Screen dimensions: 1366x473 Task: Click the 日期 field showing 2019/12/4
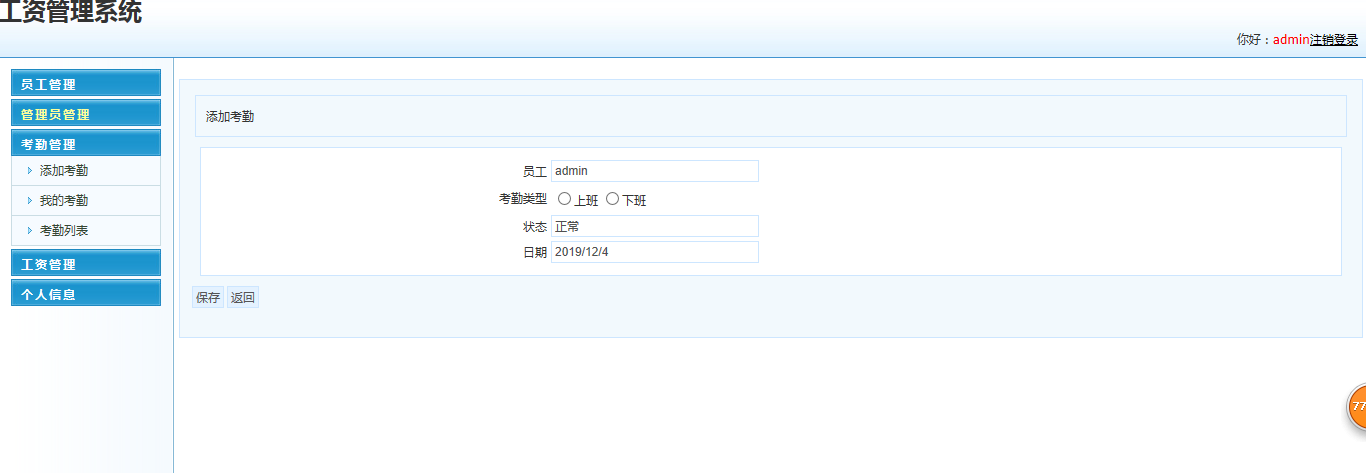655,252
